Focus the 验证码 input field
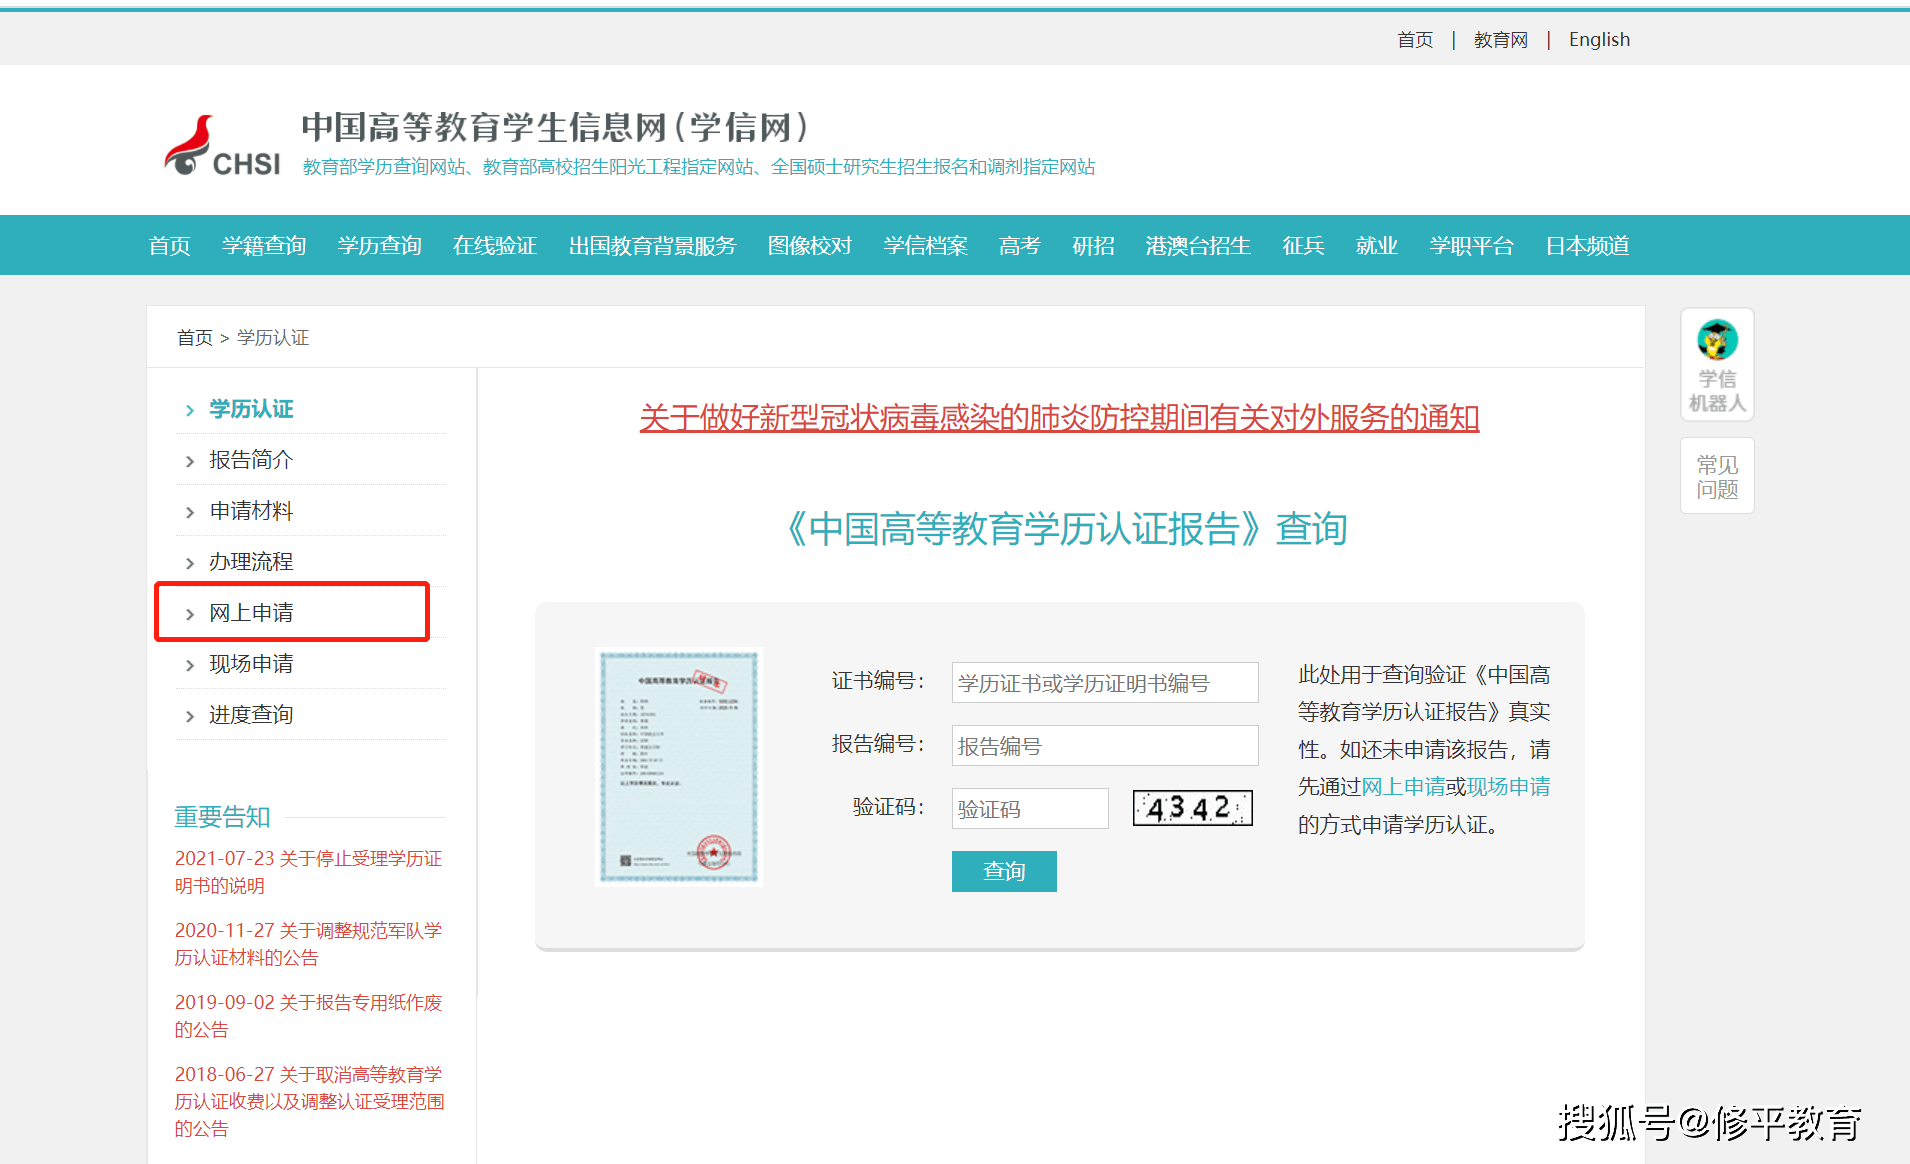This screenshot has width=1910, height=1164. (x=1030, y=809)
